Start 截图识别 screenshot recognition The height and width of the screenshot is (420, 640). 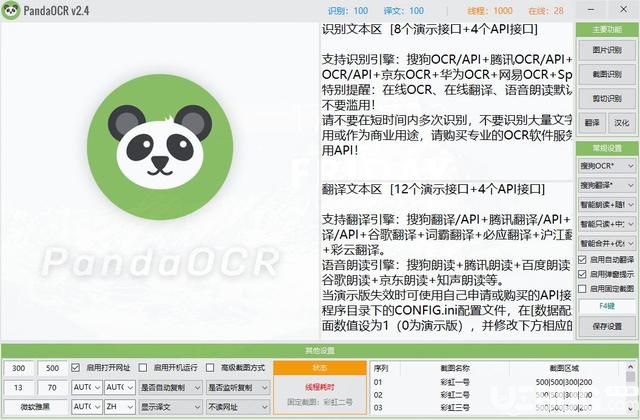pos(607,74)
